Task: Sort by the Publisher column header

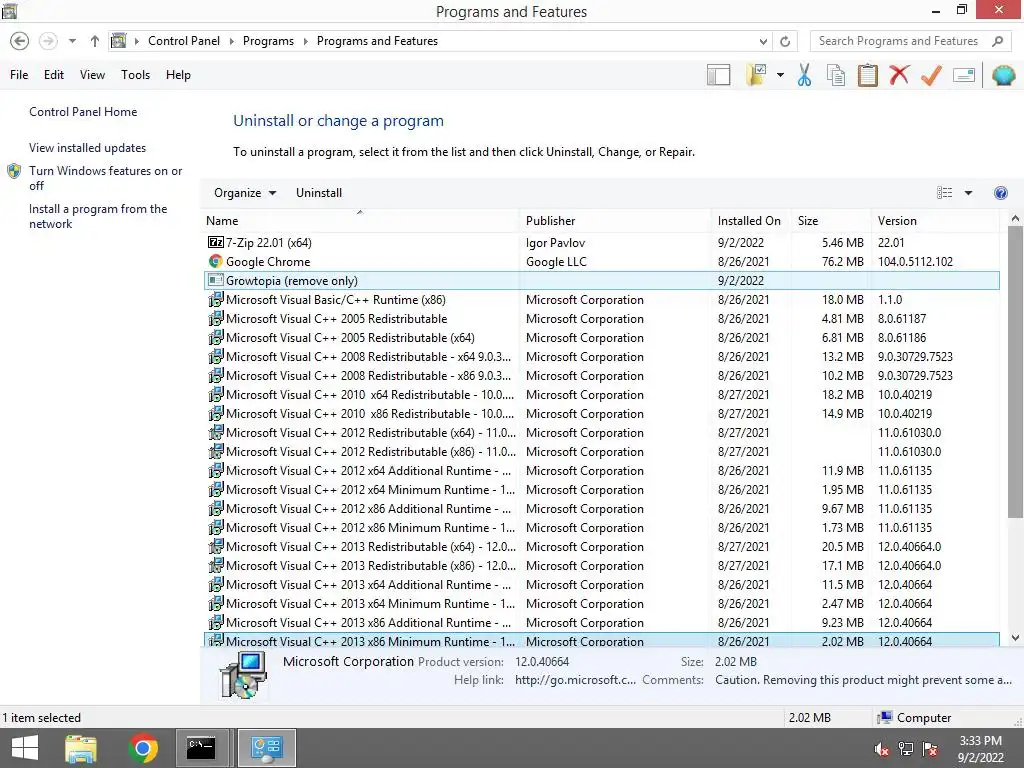Action: tap(615, 221)
